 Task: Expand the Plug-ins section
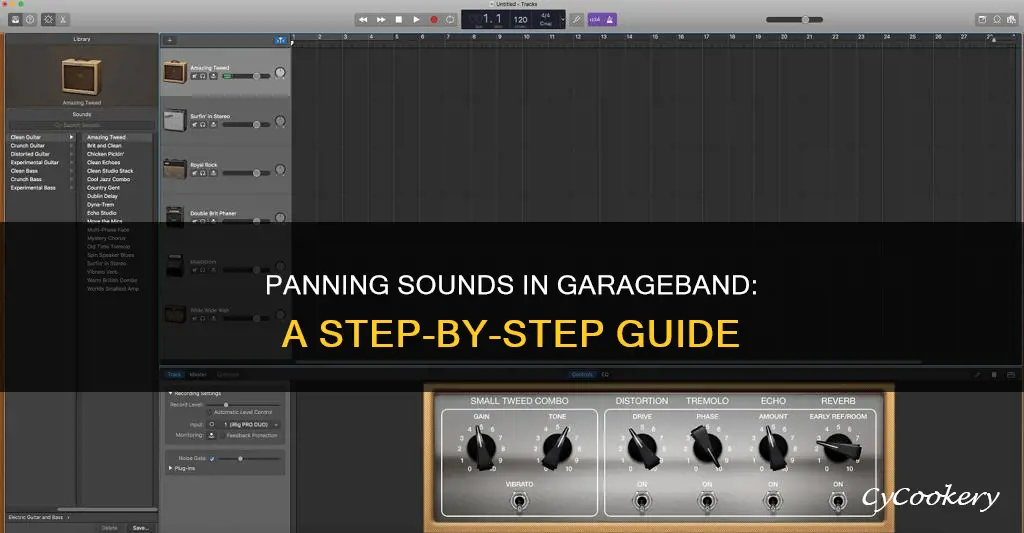pos(170,468)
